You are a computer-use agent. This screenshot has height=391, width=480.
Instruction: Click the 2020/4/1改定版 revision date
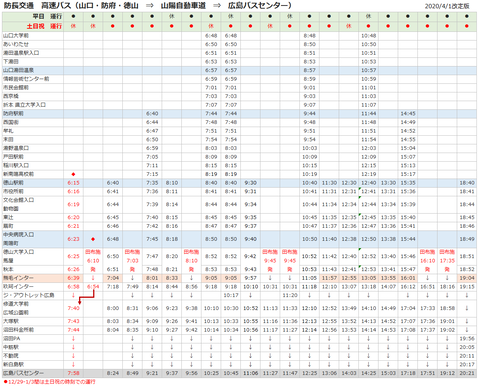pyautogui.click(x=447, y=6)
